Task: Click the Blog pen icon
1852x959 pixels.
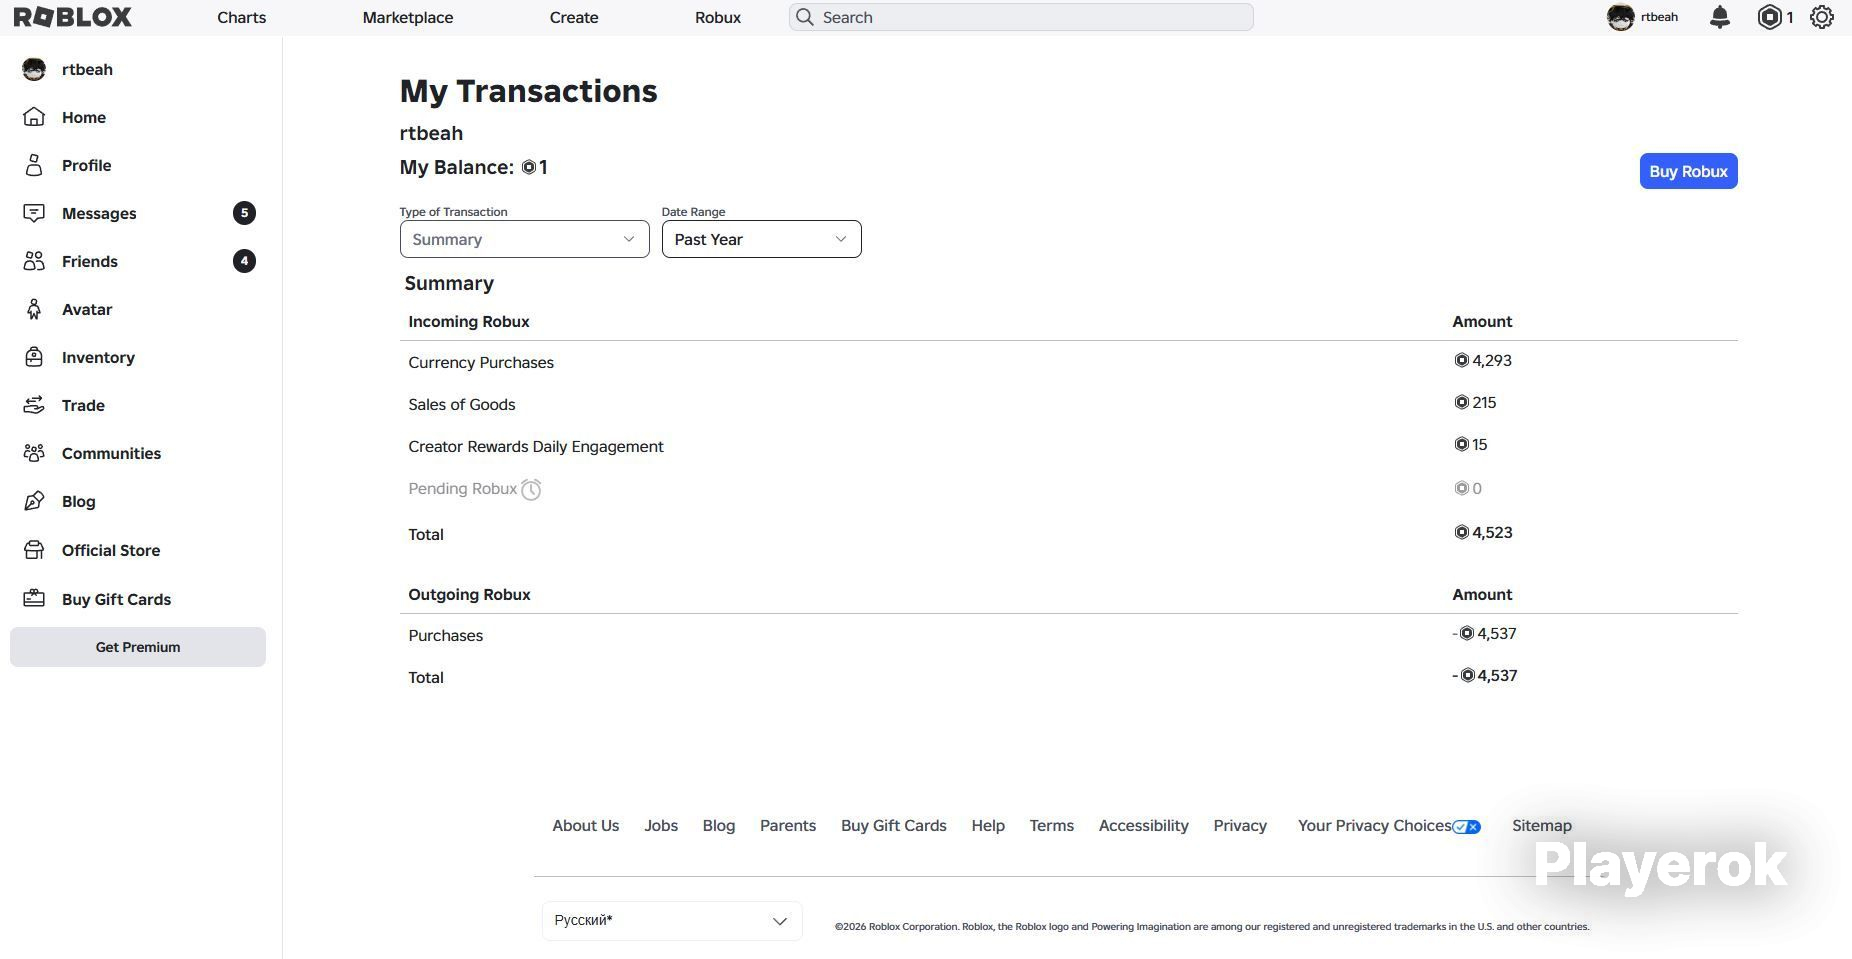Action: 34,501
